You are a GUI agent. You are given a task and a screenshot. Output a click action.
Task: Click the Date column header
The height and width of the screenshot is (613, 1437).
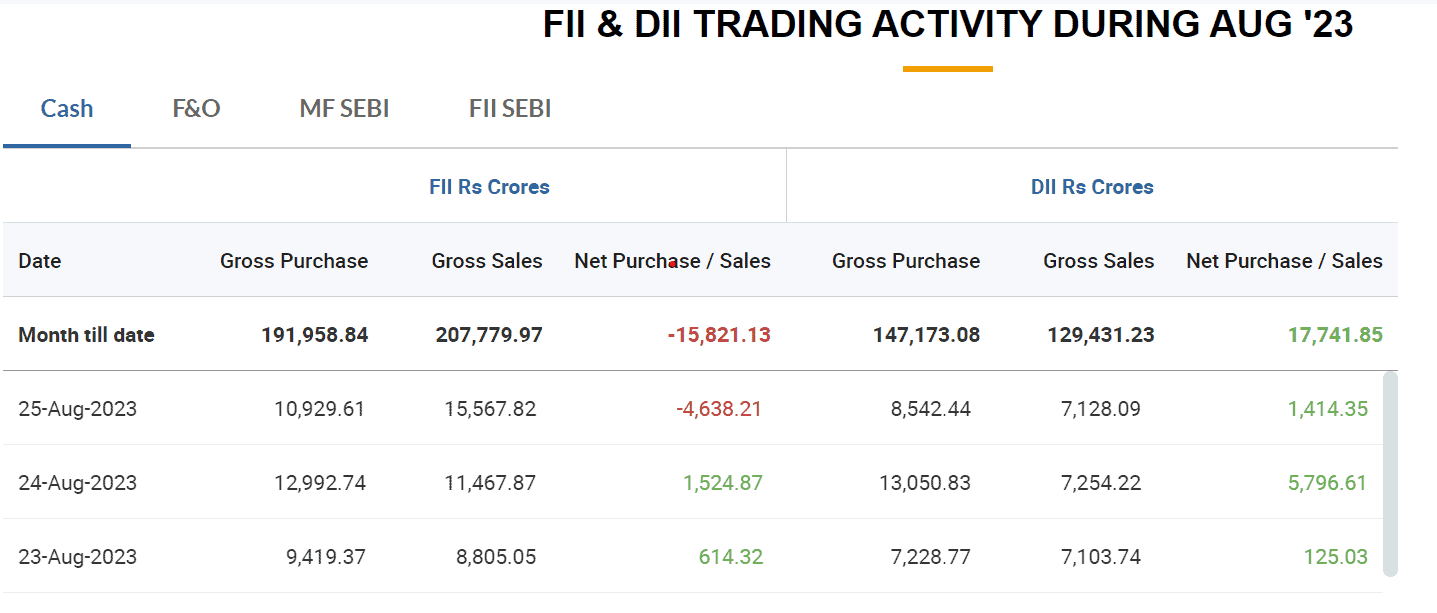(40, 261)
